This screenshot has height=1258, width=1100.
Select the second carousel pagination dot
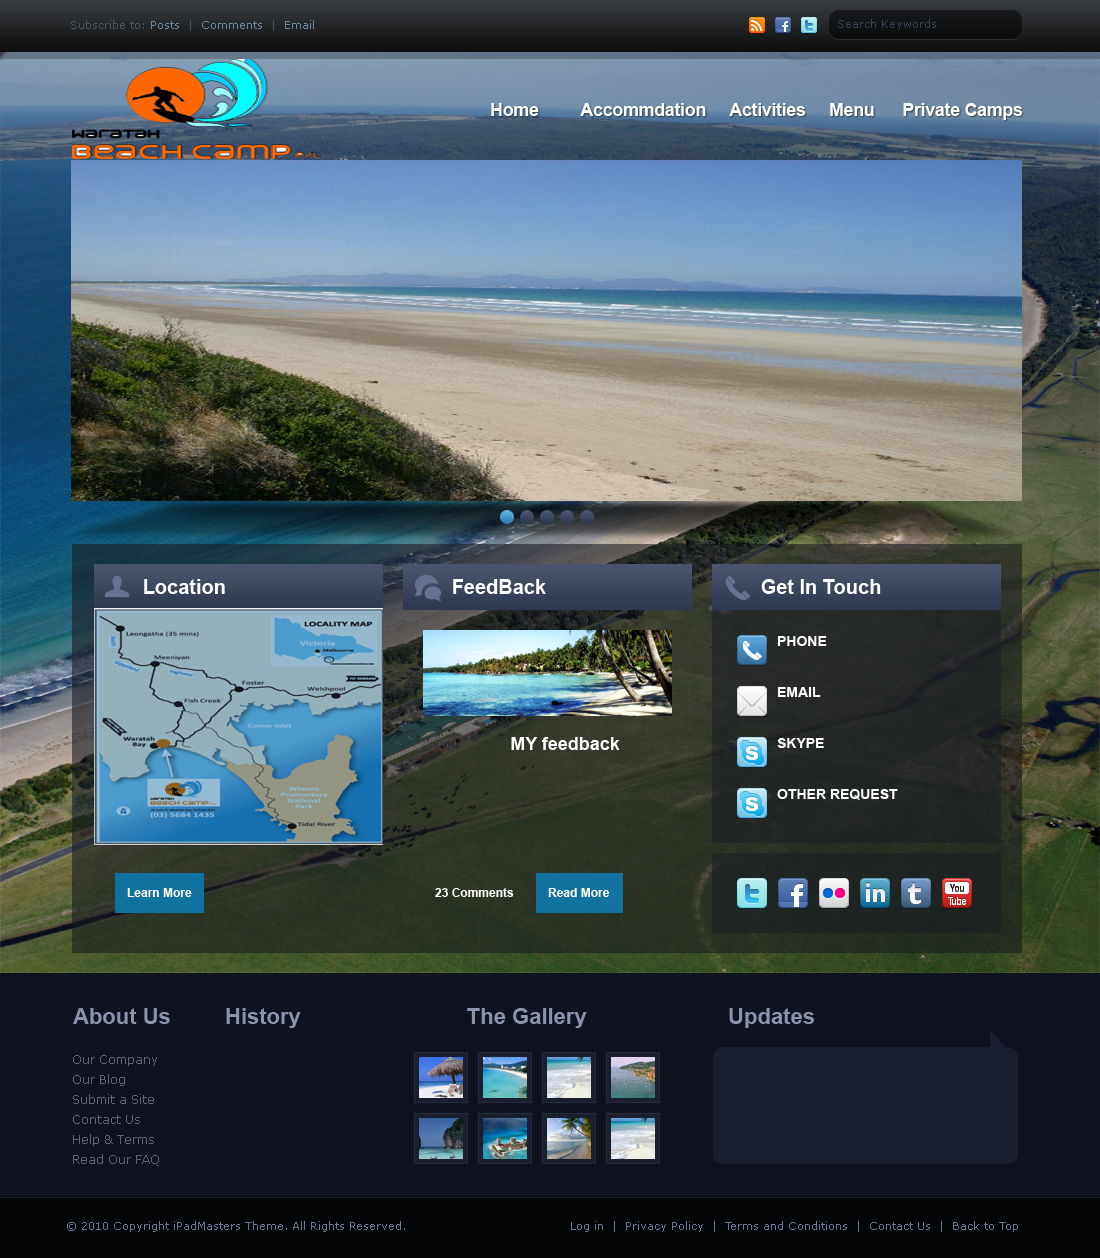point(527,517)
